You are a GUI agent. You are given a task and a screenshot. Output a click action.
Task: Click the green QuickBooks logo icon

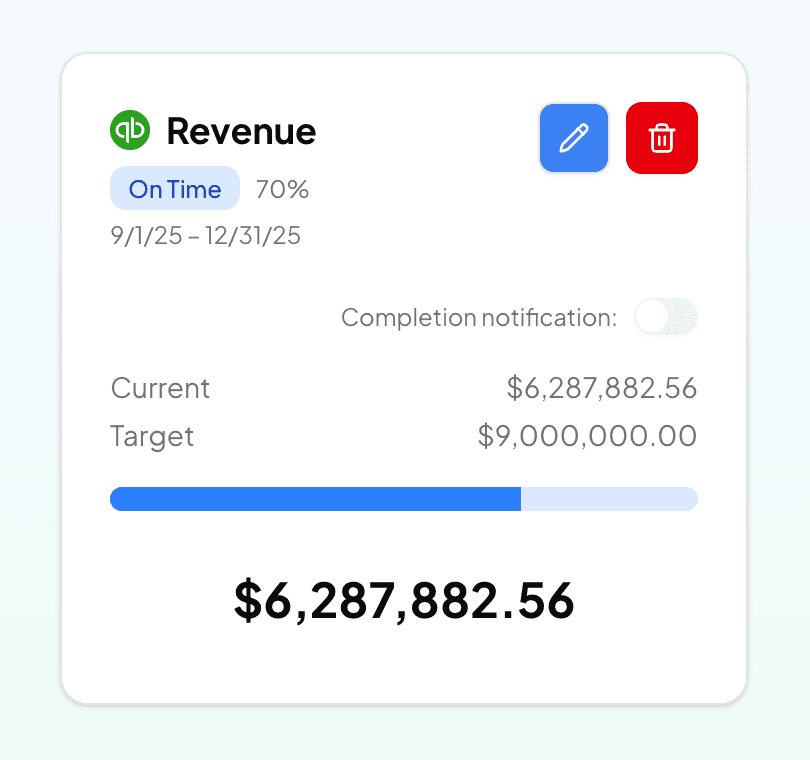pyautogui.click(x=130, y=131)
